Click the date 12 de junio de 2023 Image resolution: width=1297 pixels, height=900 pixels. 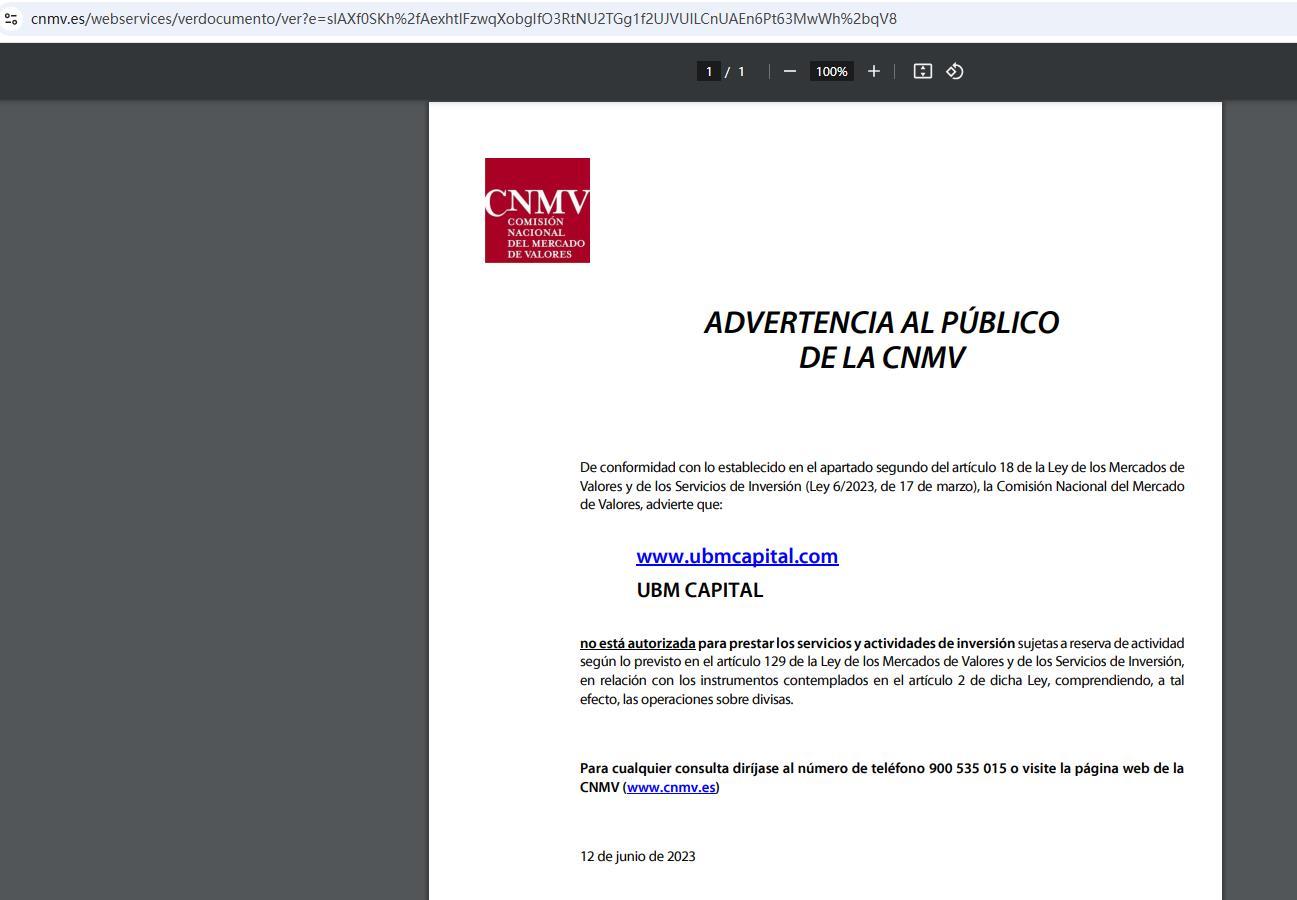coord(637,856)
